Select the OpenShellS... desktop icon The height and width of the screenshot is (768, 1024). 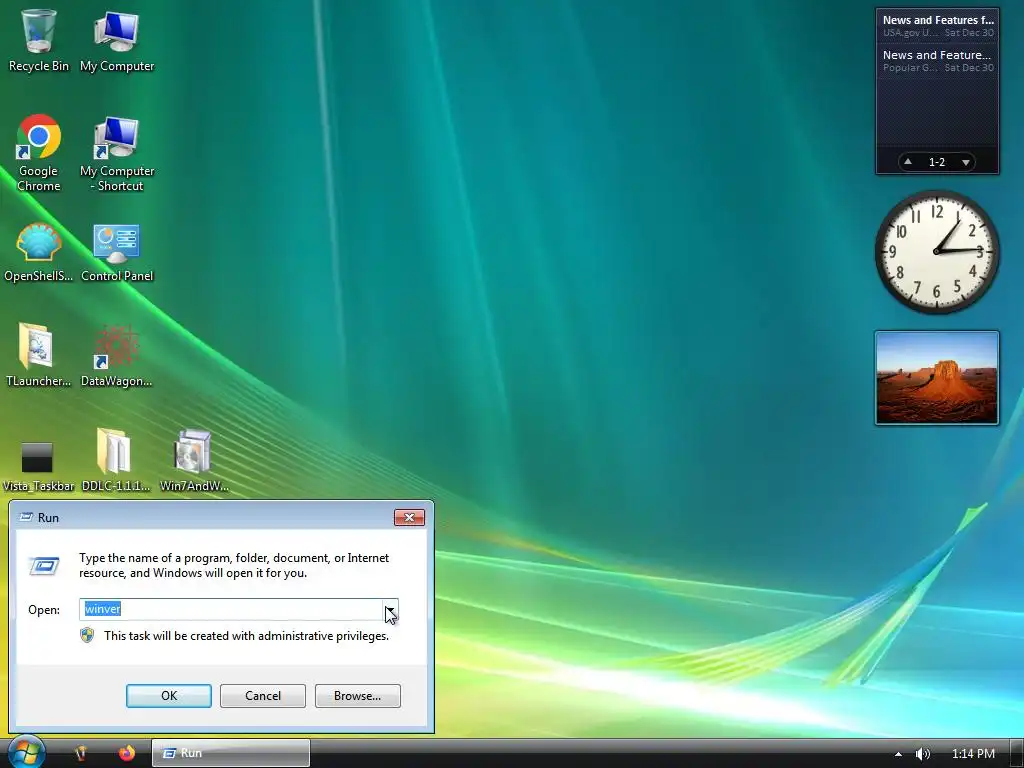click(39, 252)
